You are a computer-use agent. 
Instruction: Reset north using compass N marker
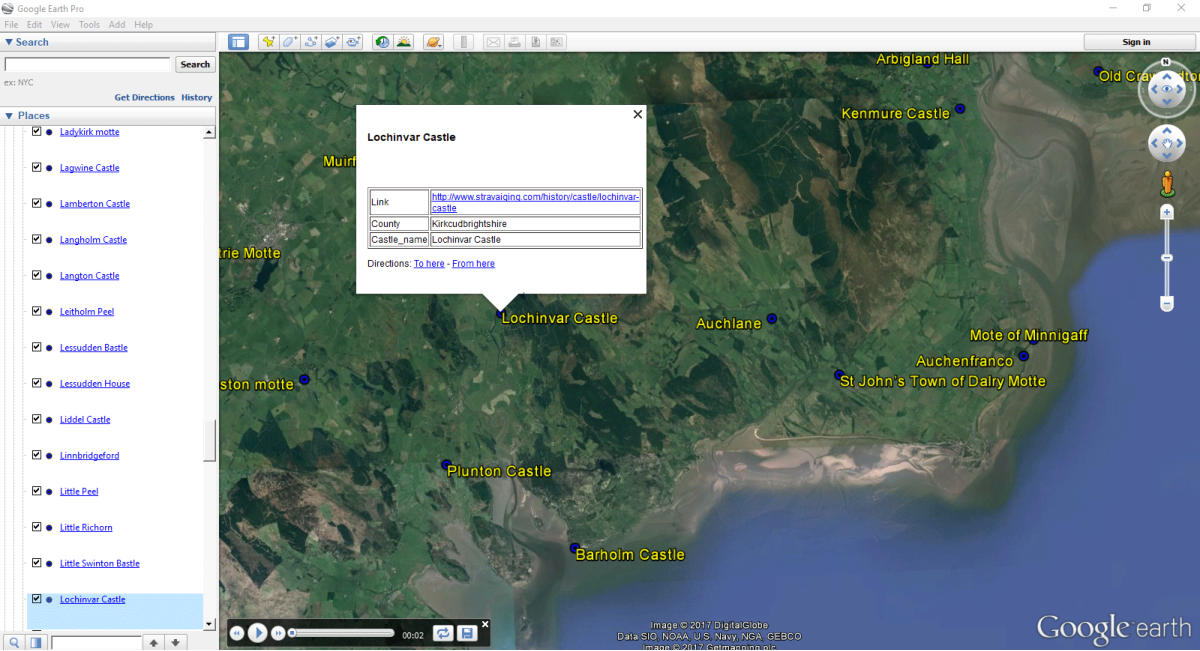(1166, 62)
